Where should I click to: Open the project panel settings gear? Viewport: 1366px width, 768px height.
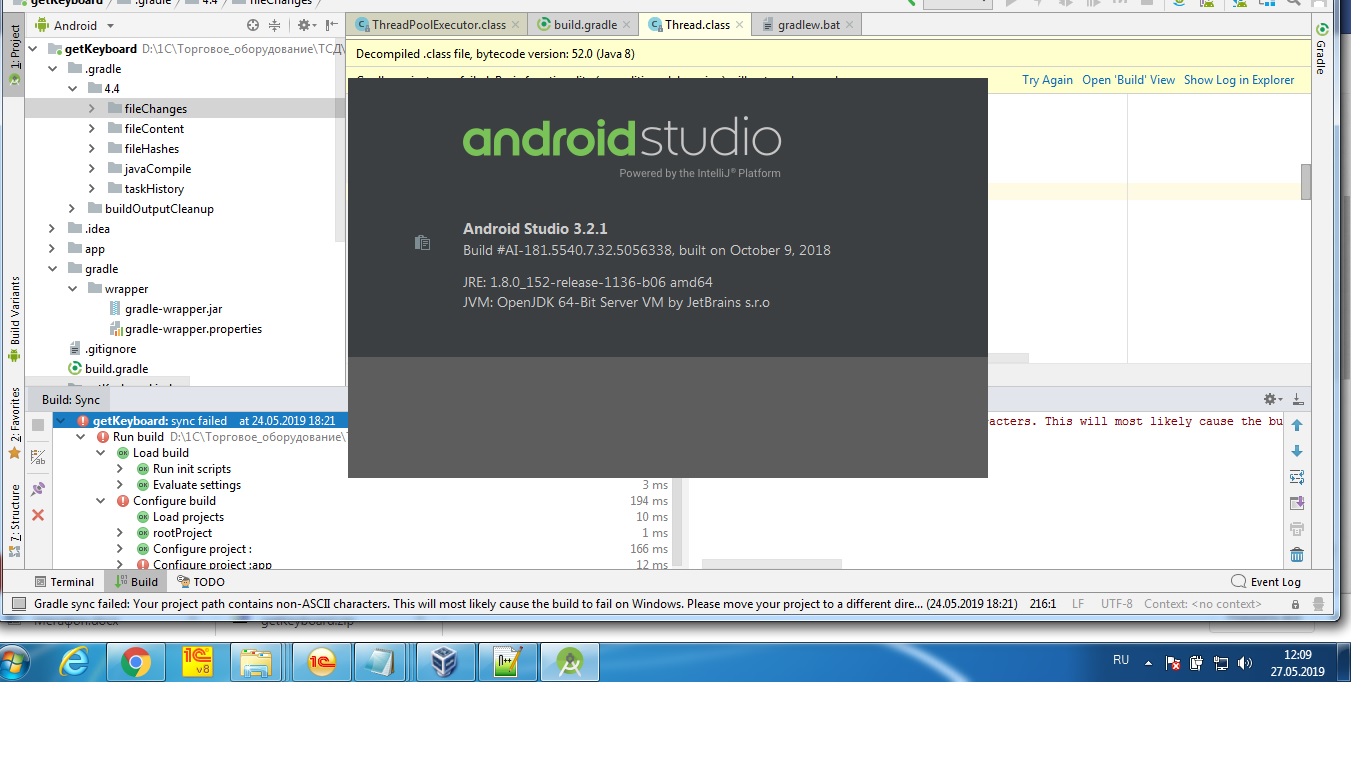(x=305, y=25)
